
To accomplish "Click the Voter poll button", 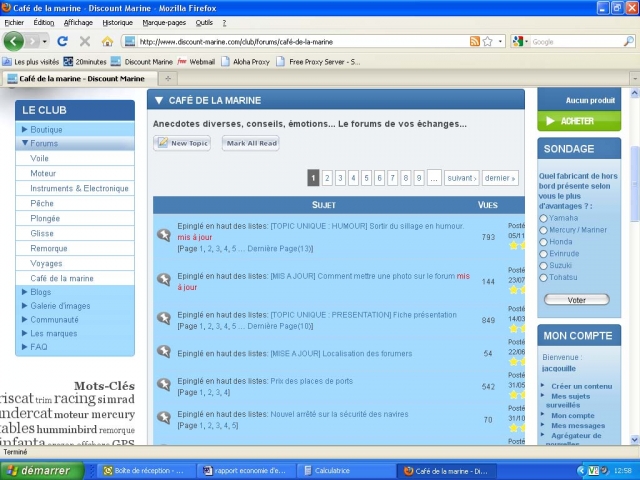I will point(576,300).
